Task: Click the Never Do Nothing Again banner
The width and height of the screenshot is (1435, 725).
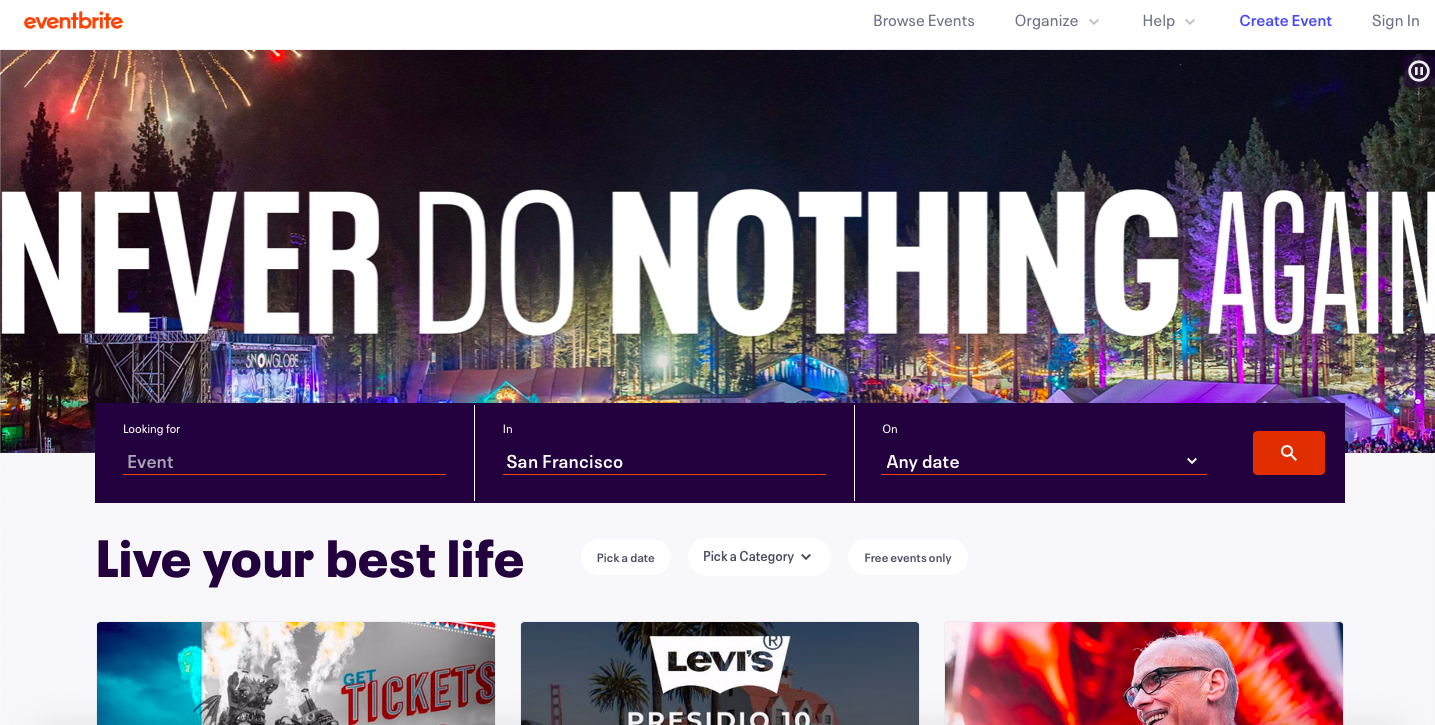Action: (x=717, y=260)
